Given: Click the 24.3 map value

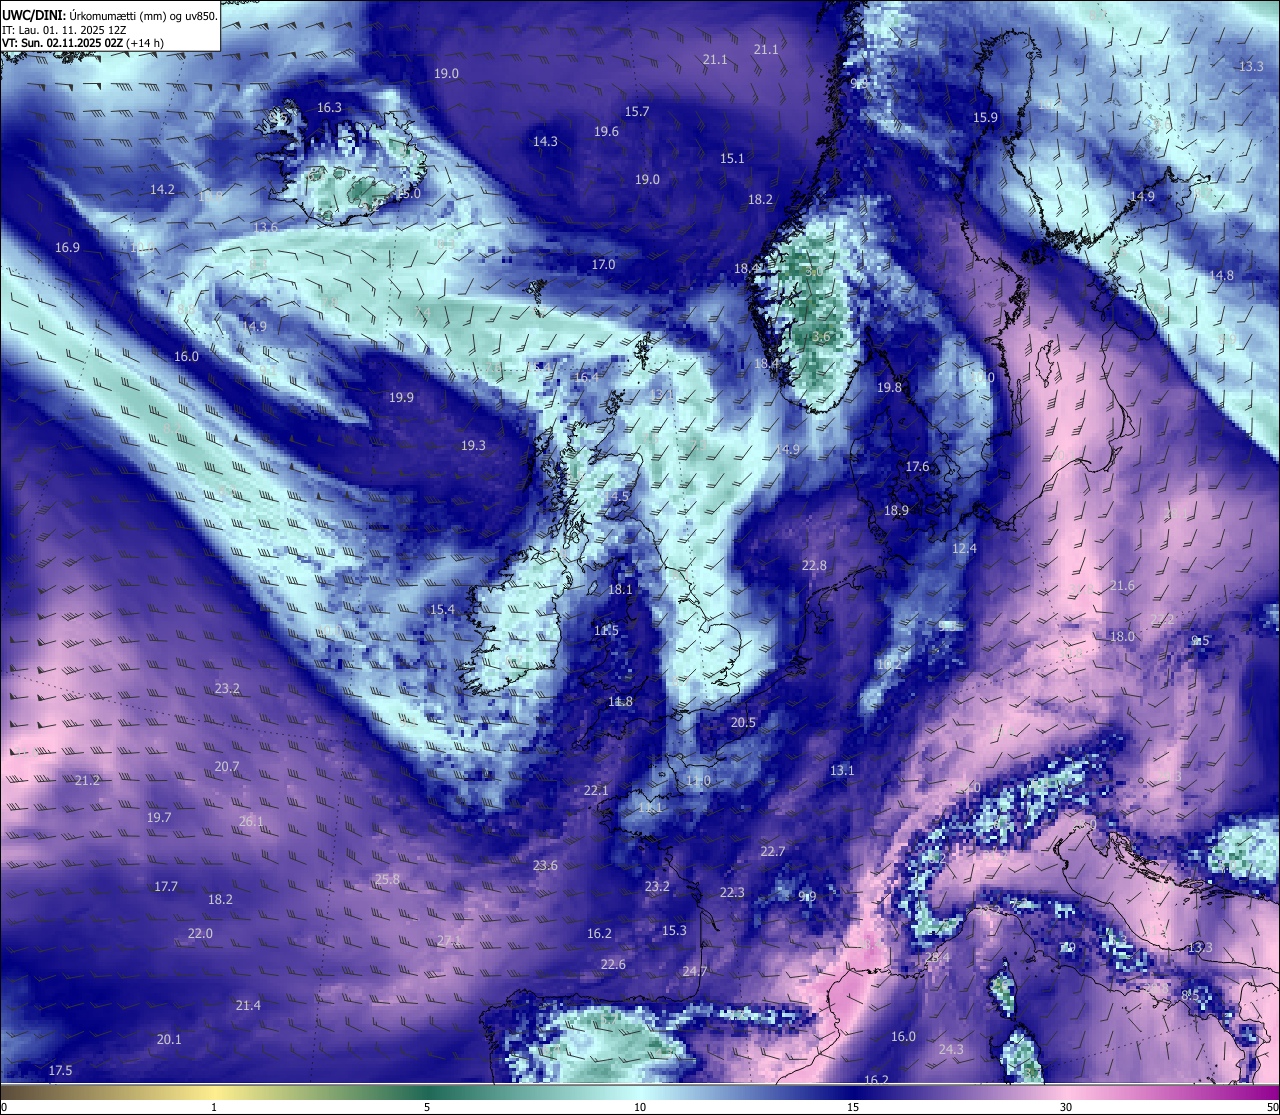Looking at the screenshot, I should click(x=951, y=1050).
